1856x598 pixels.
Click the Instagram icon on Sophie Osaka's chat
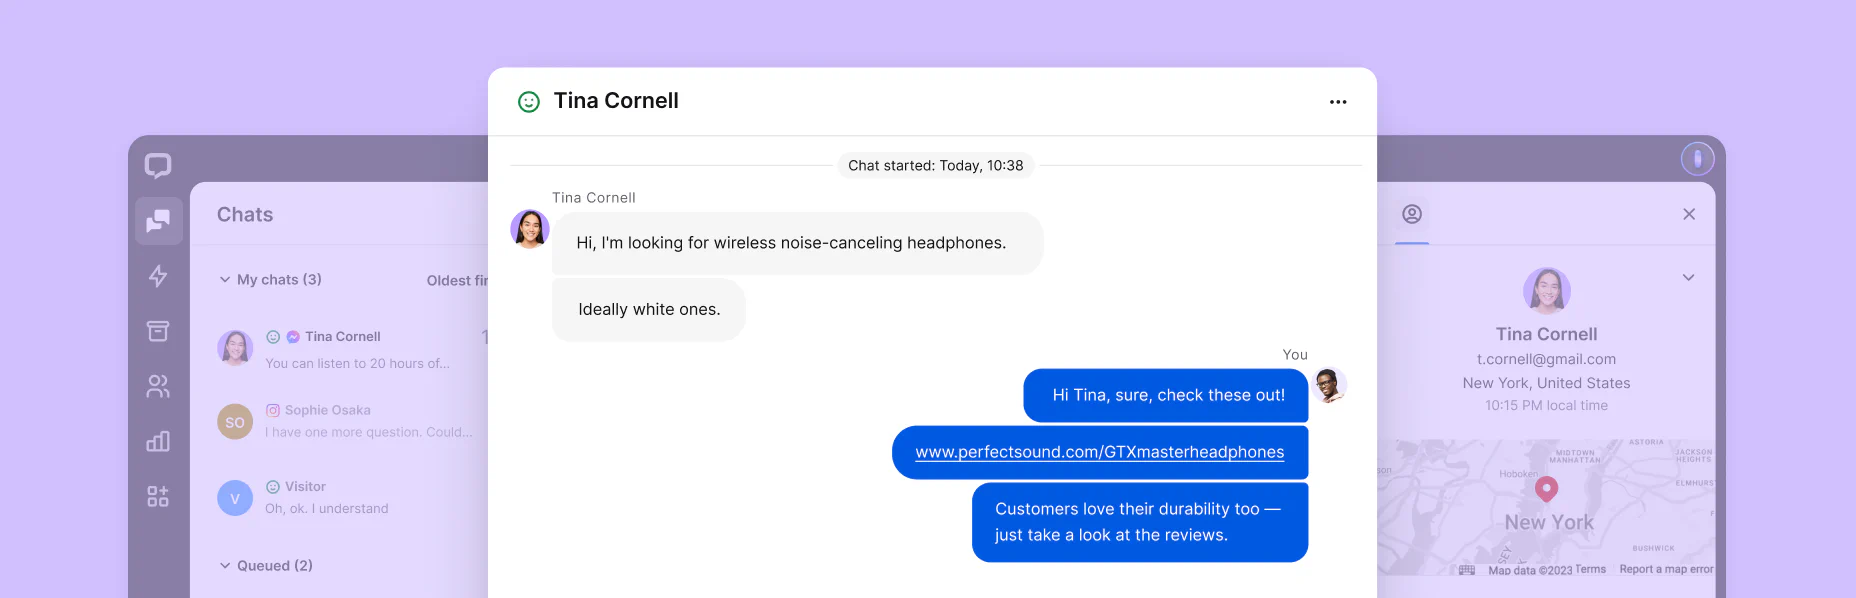275,410
